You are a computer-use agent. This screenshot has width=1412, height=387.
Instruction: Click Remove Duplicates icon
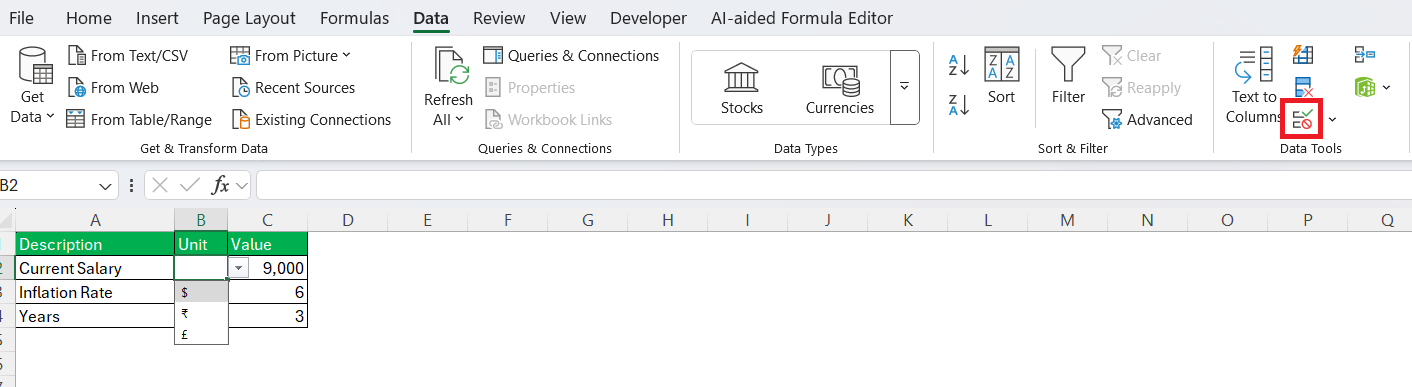(x=1303, y=87)
